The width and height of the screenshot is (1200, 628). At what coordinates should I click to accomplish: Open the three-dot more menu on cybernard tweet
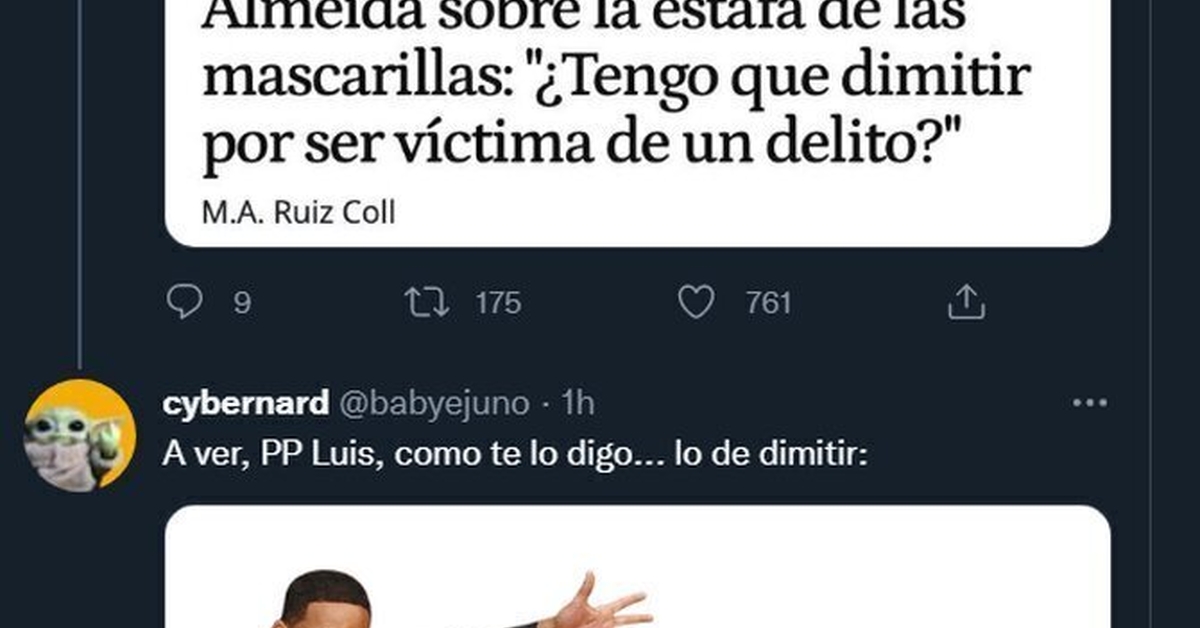(1089, 403)
